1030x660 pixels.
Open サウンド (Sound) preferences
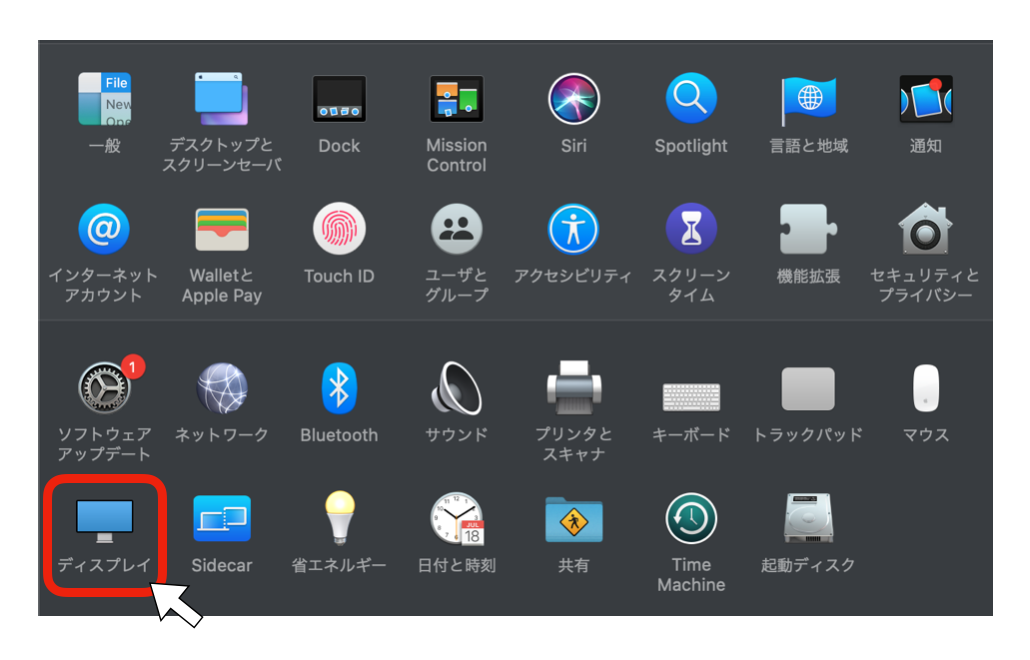coord(457,388)
